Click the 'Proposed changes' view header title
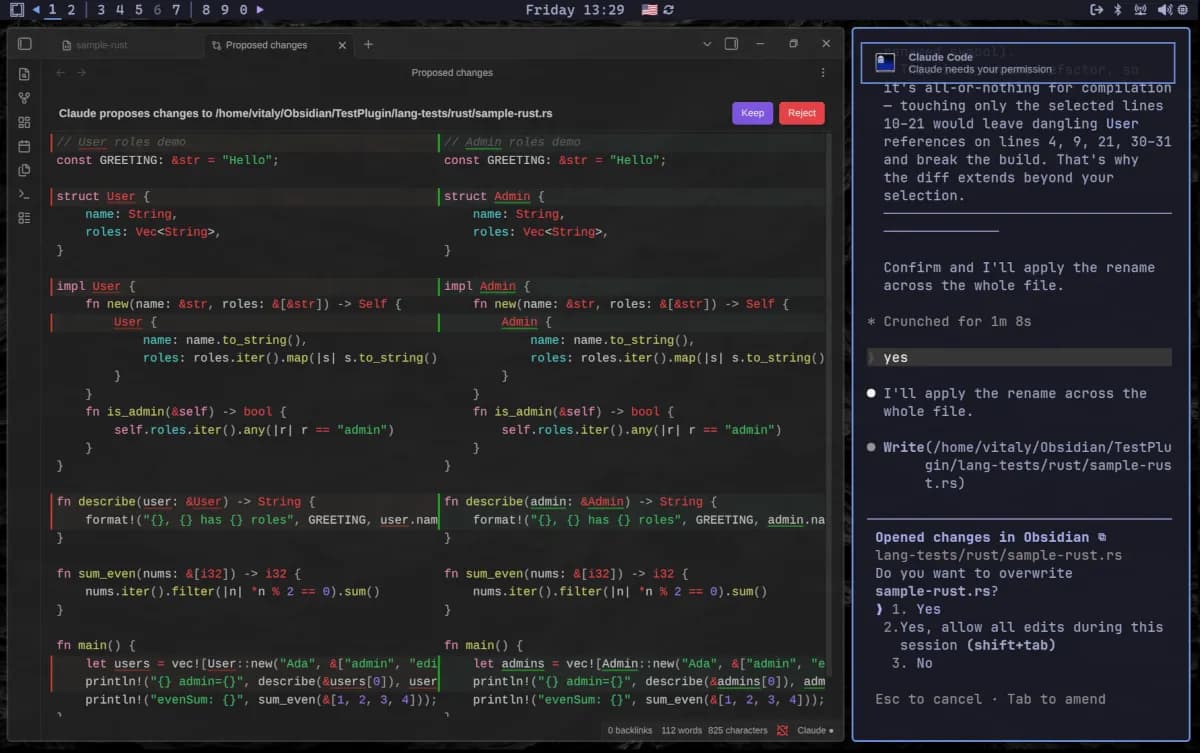This screenshot has height=753, width=1200. click(x=452, y=72)
